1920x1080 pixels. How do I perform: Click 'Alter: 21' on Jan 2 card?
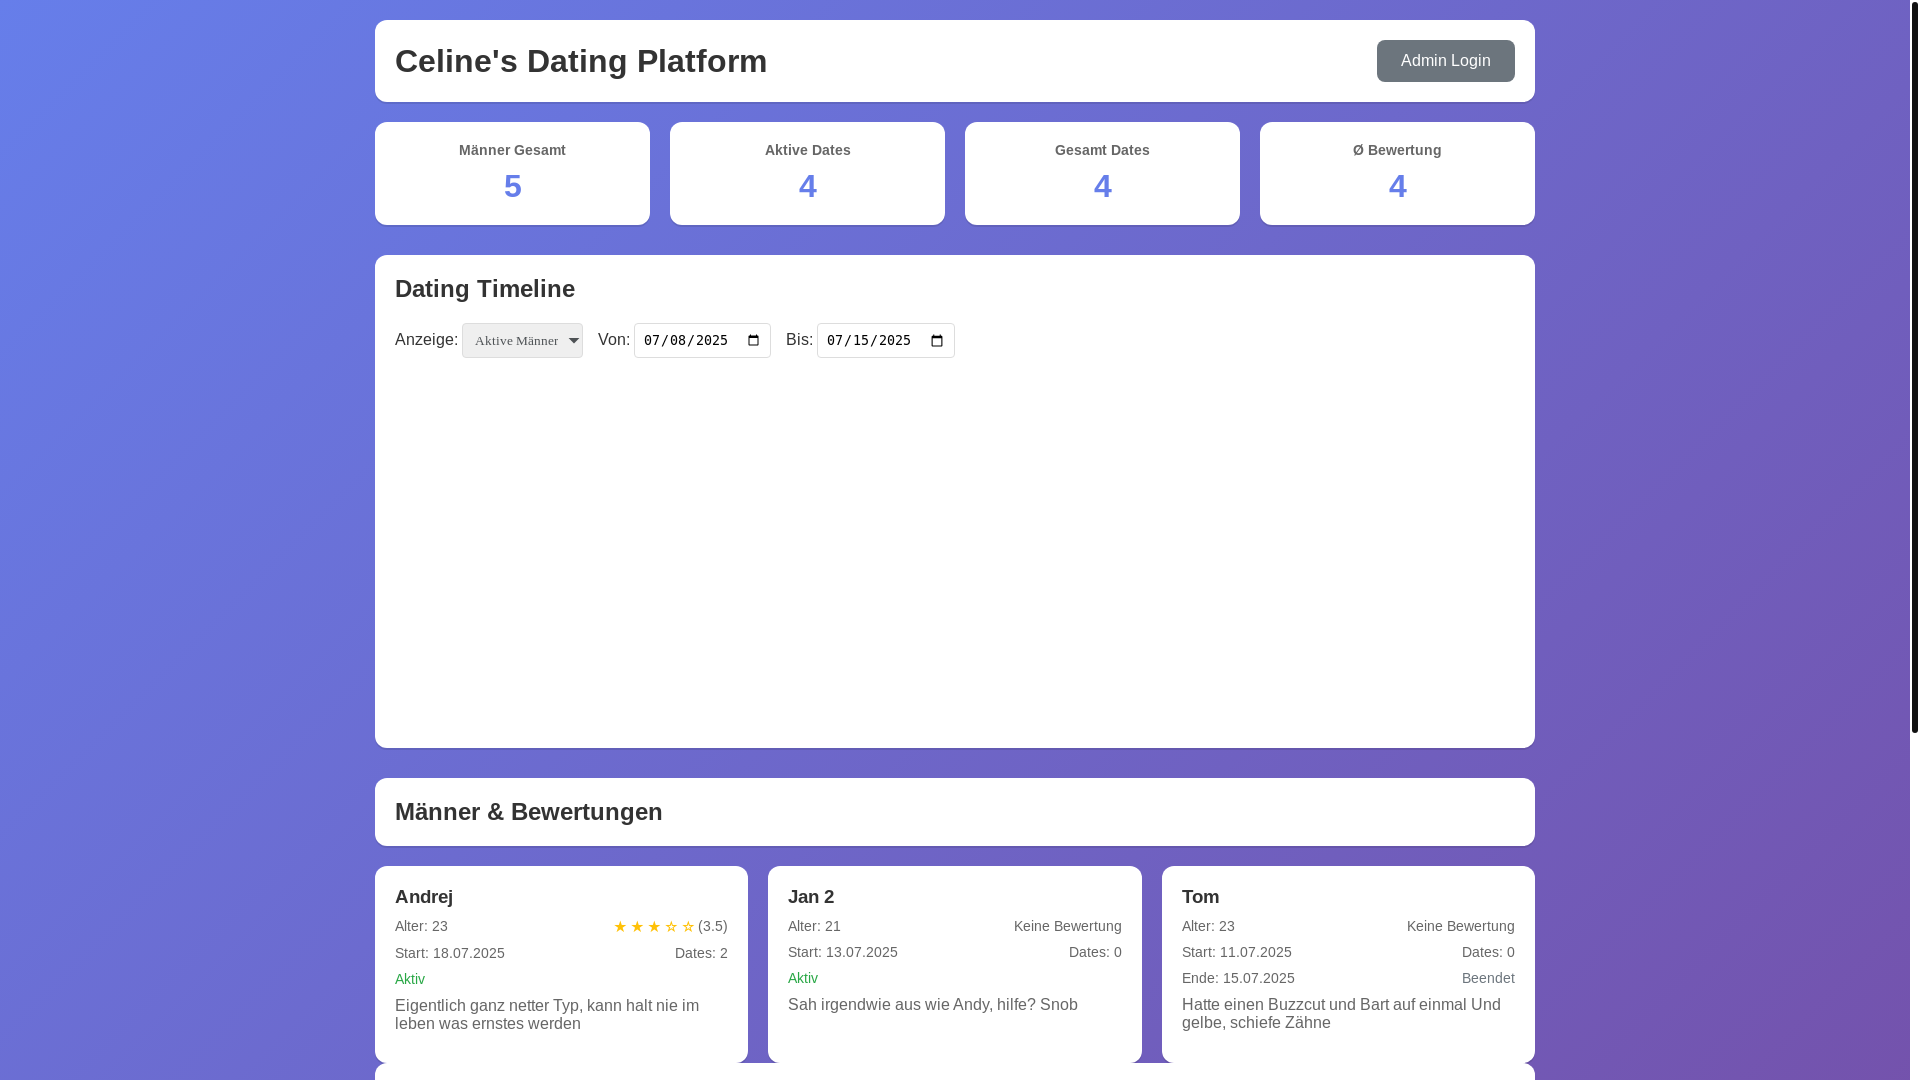pyautogui.click(x=814, y=926)
